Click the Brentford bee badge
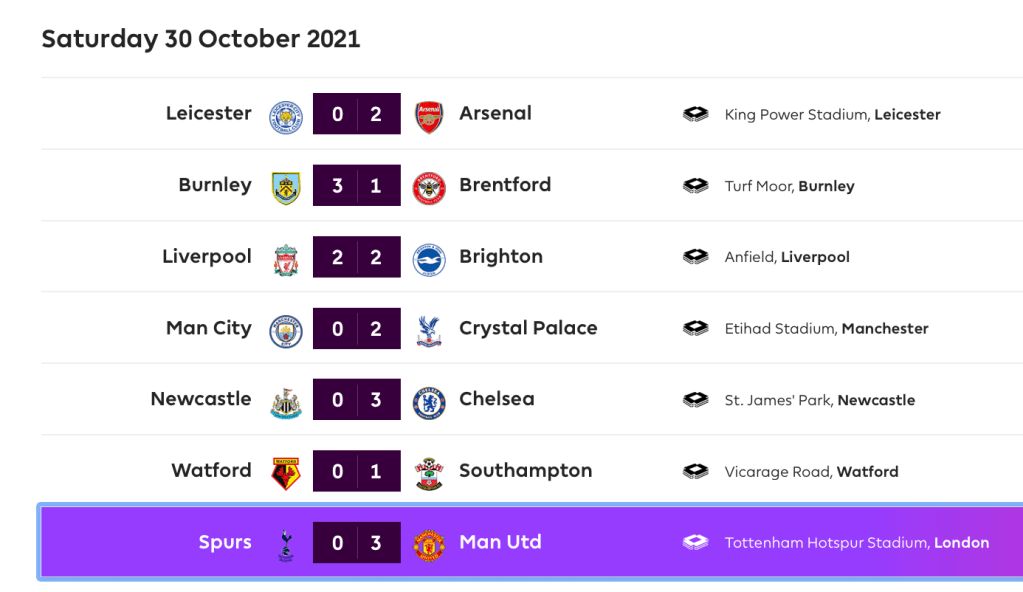This screenshot has width=1023, height=592. 428,186
